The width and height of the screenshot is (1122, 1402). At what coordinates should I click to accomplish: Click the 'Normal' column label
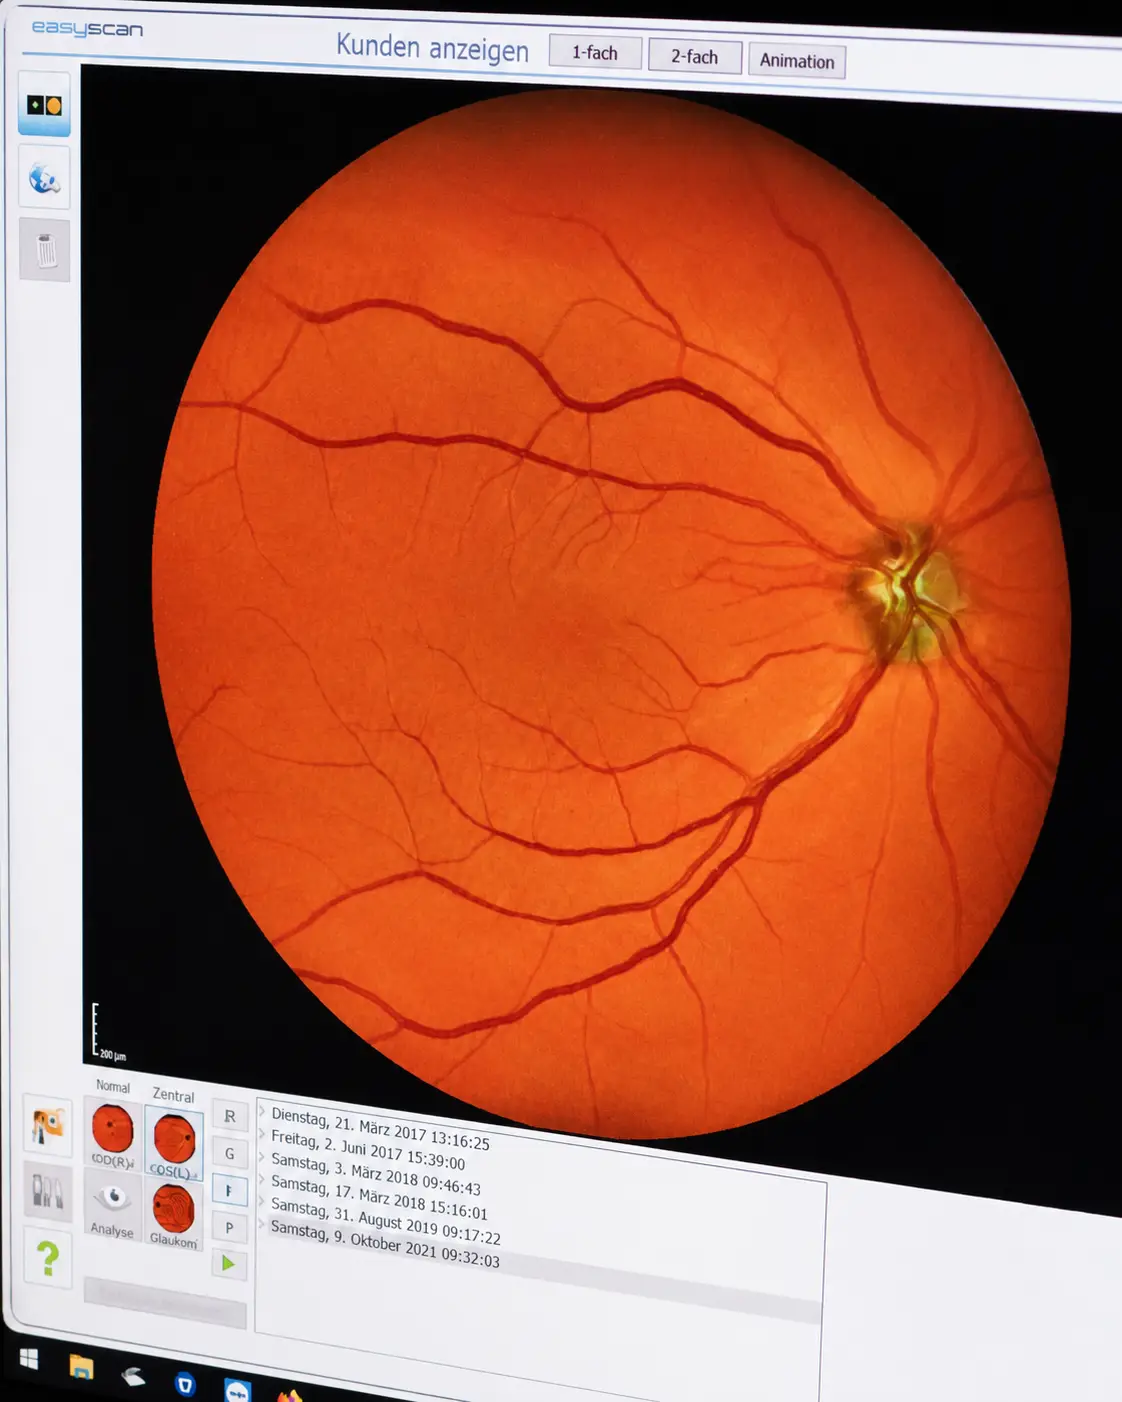pyautogui.click(x=113, y=1086)
